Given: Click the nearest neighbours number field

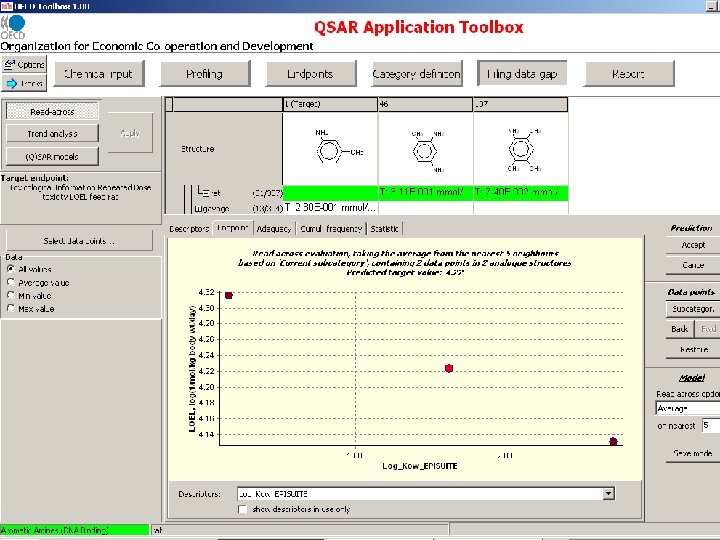Looking at the screenshot, I should click(711, 426).
